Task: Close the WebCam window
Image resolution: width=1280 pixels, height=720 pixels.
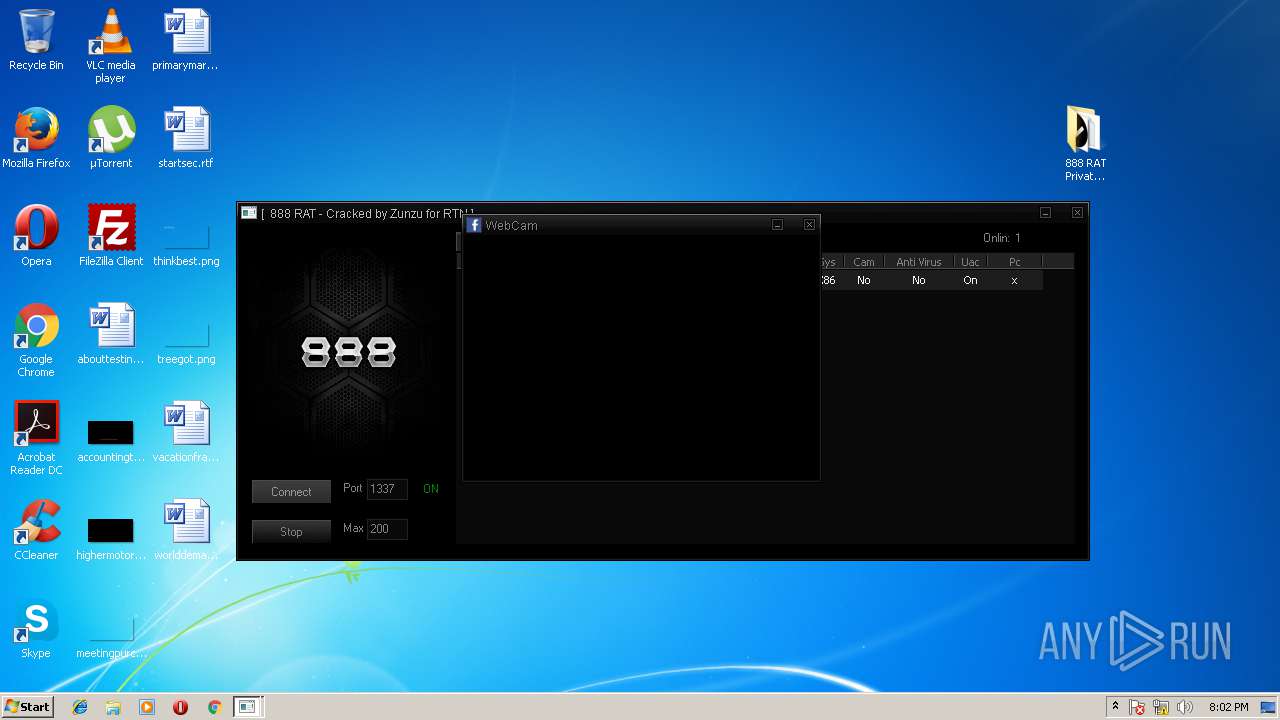Action: pyautogui.click(x=809, y=225)
